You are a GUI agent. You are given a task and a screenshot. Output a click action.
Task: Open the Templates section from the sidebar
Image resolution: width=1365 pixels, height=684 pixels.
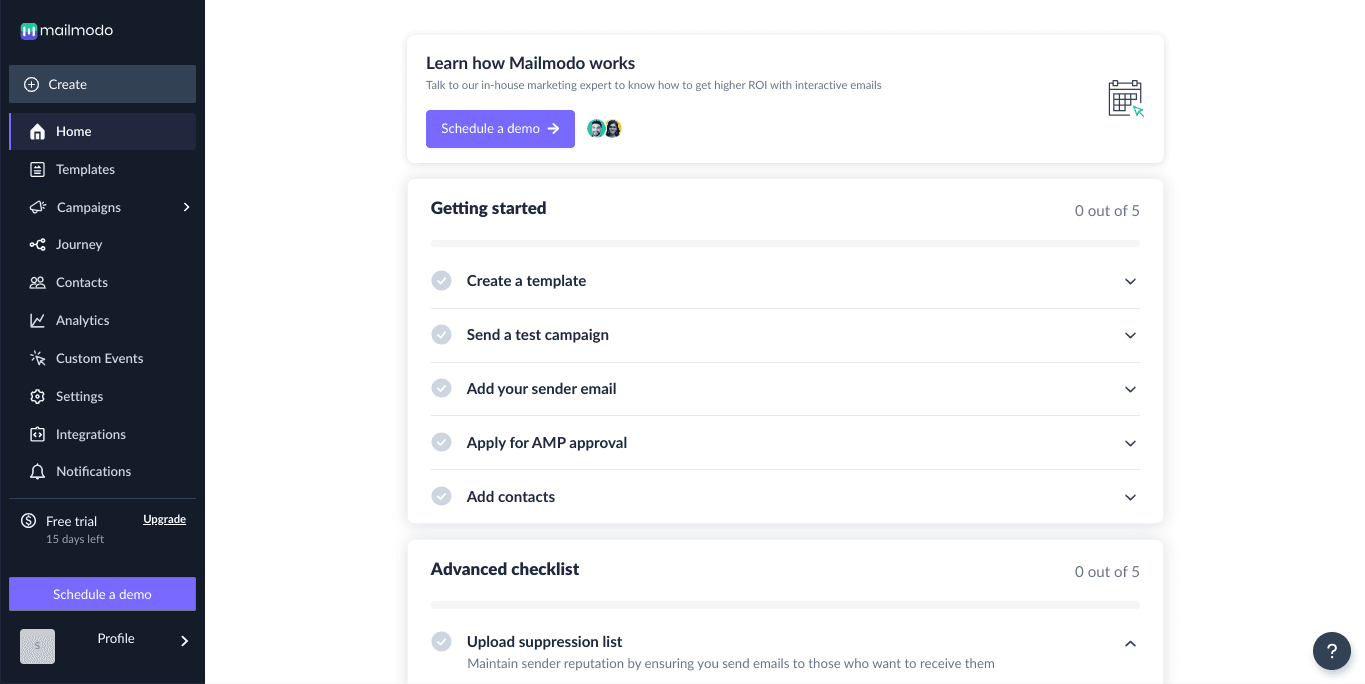pos(85,169)
